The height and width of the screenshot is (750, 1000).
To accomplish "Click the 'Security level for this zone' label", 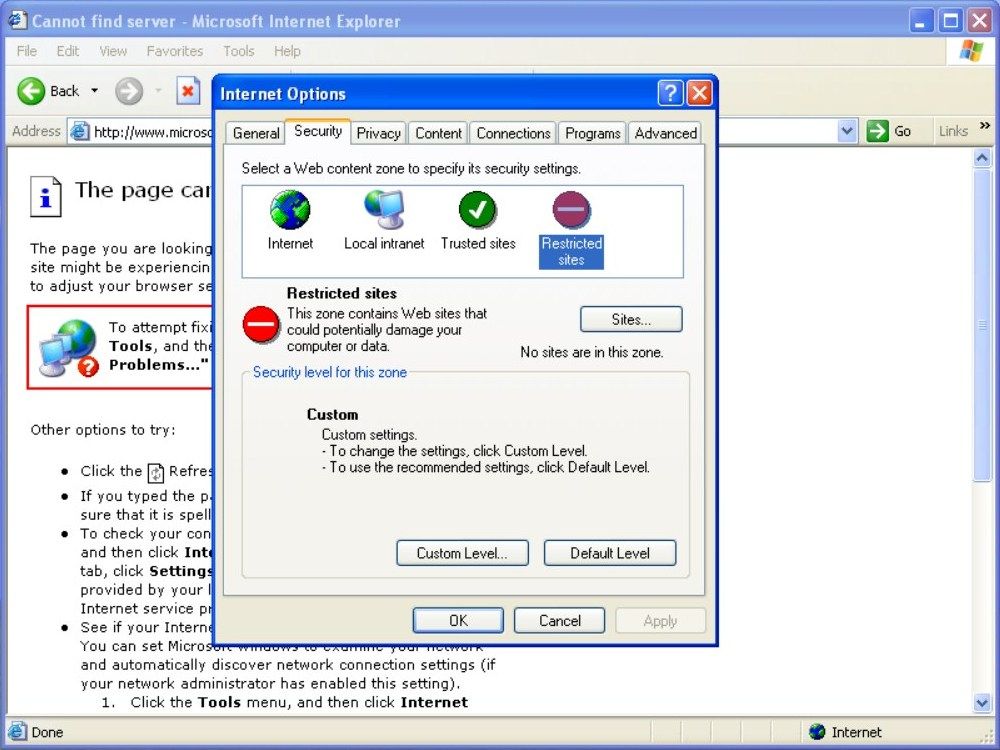I will [x=330, y=372].
